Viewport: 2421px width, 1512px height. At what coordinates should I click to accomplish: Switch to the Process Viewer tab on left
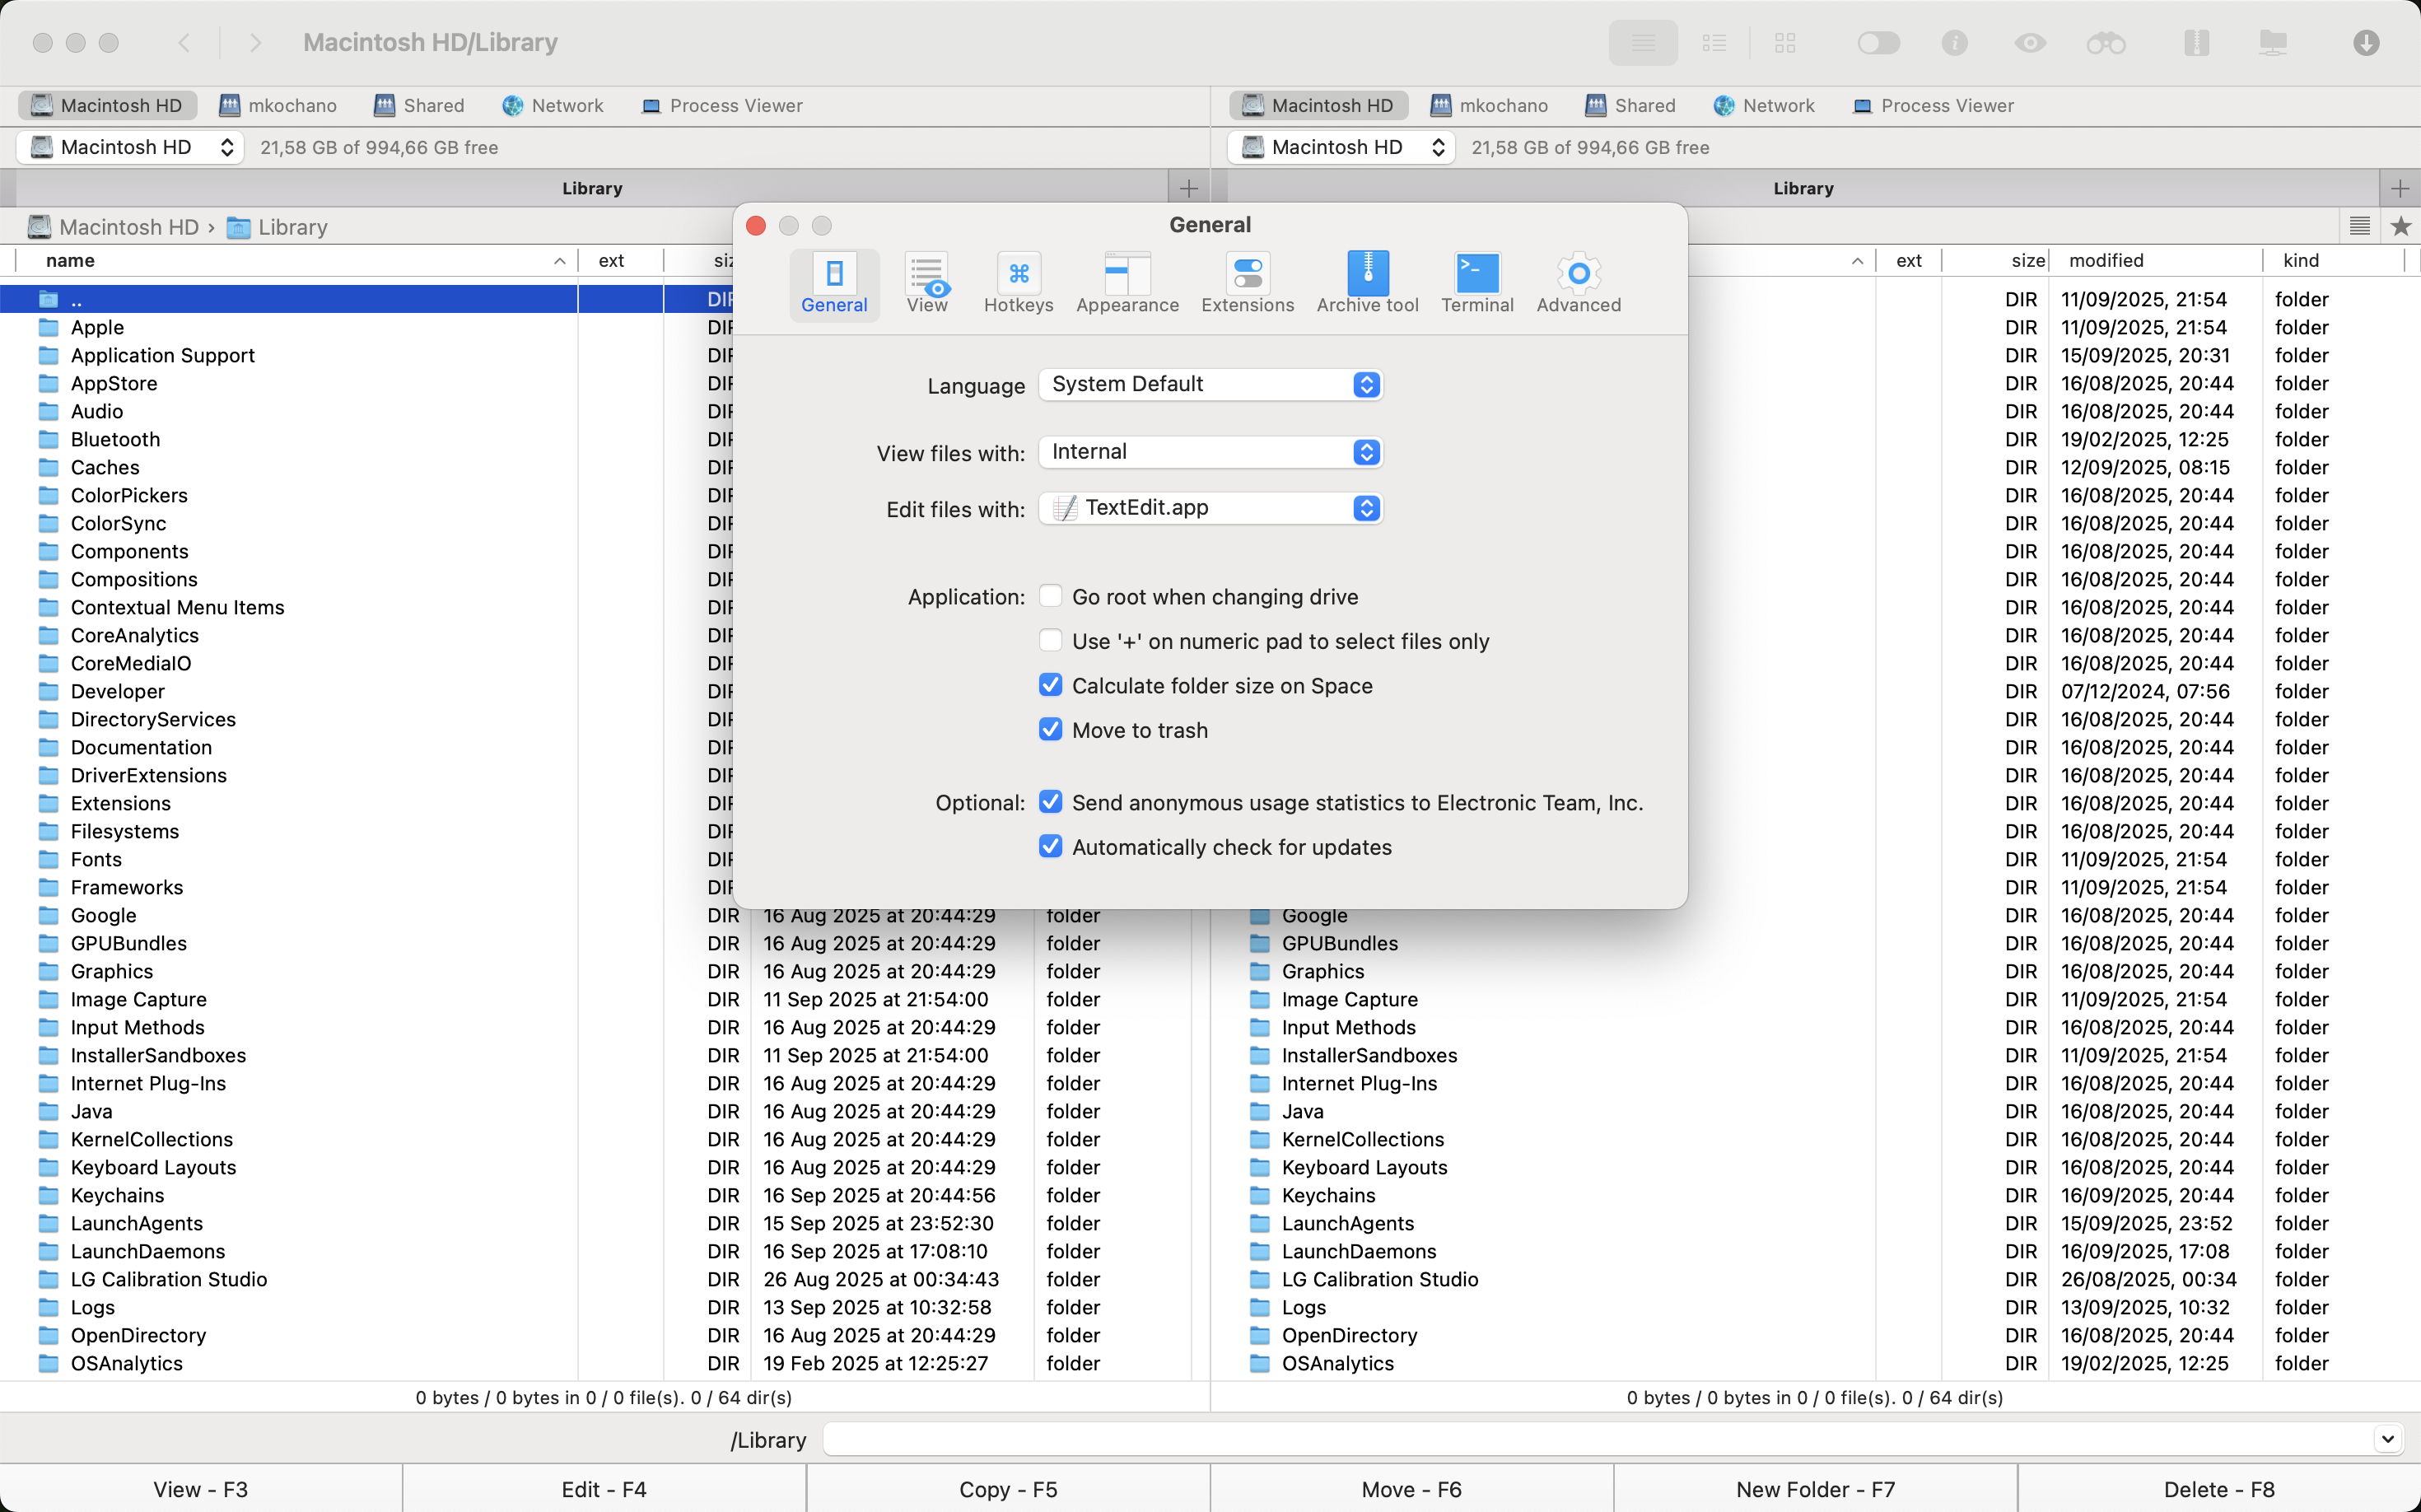[722, 106]
